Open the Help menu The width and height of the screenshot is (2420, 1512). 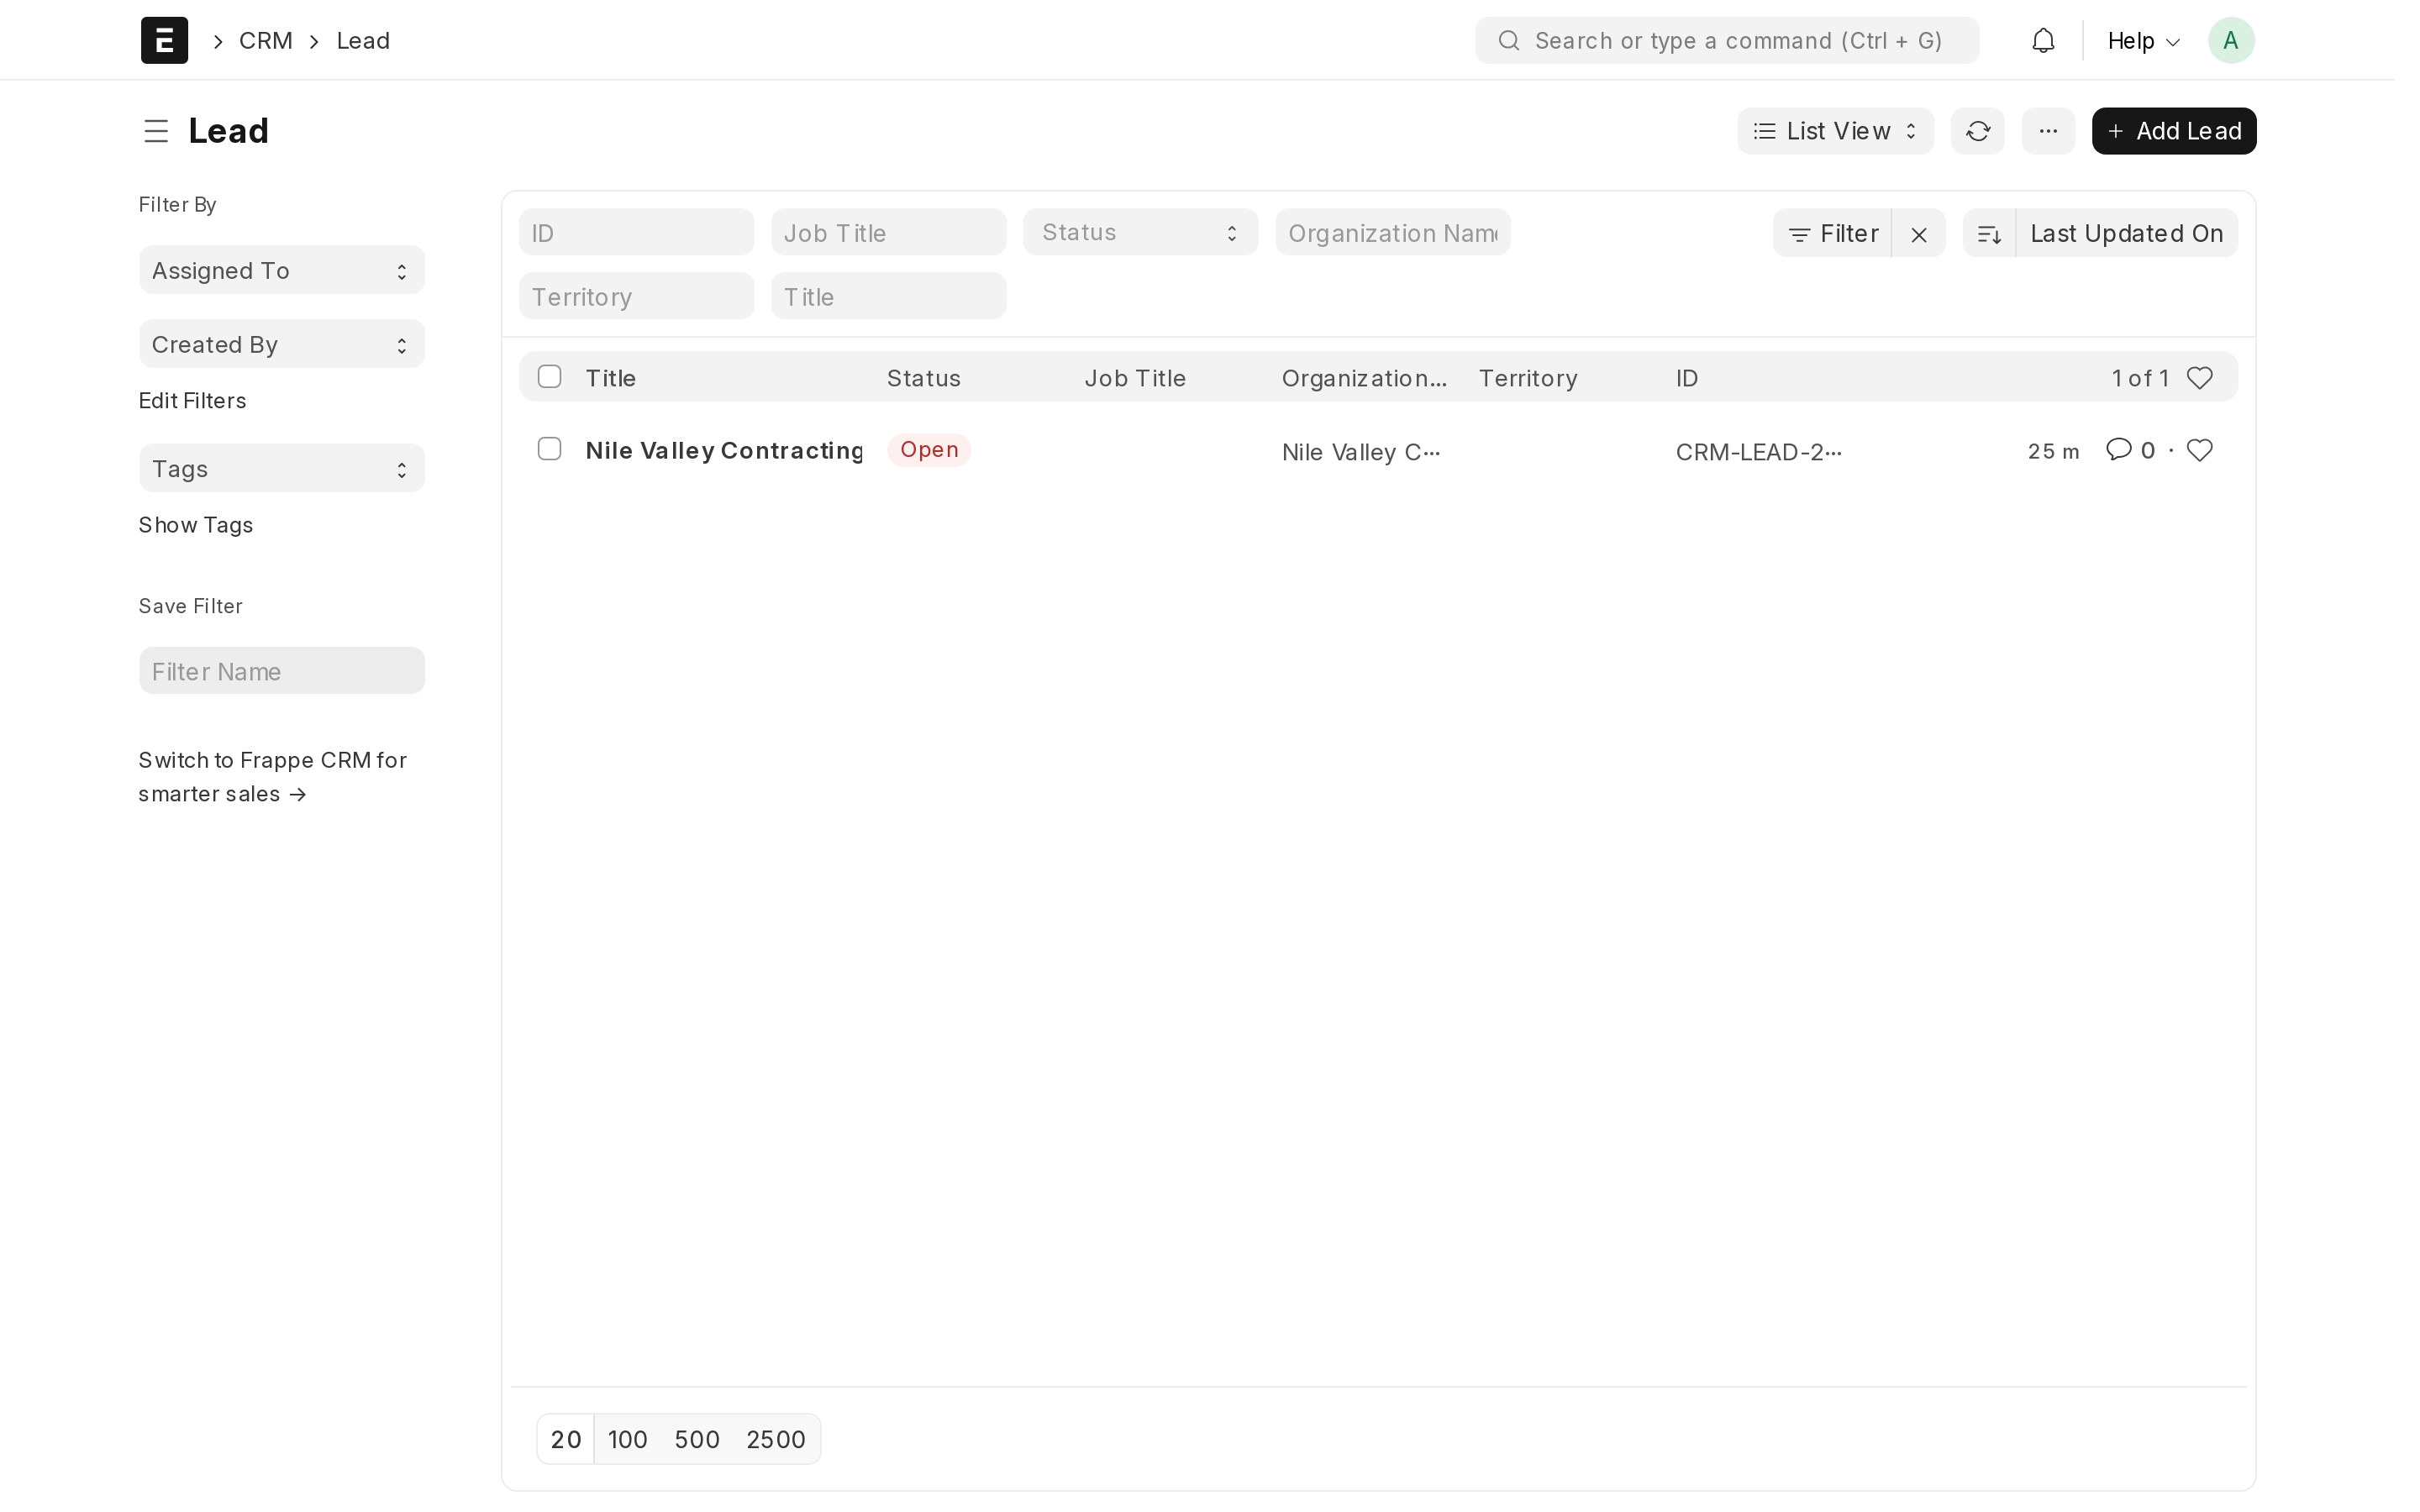(x=2143, y=41)
